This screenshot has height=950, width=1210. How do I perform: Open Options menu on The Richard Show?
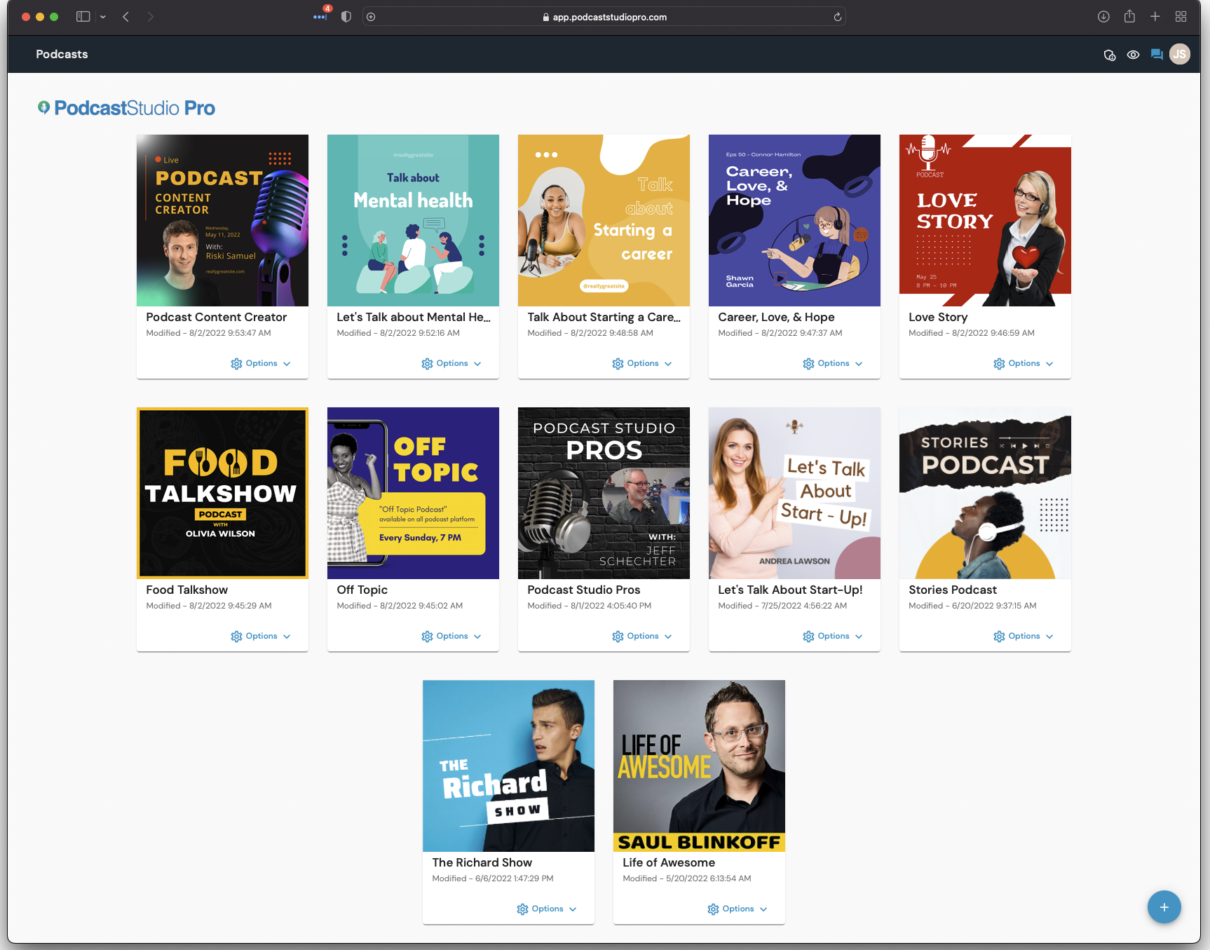coord(546,908)
